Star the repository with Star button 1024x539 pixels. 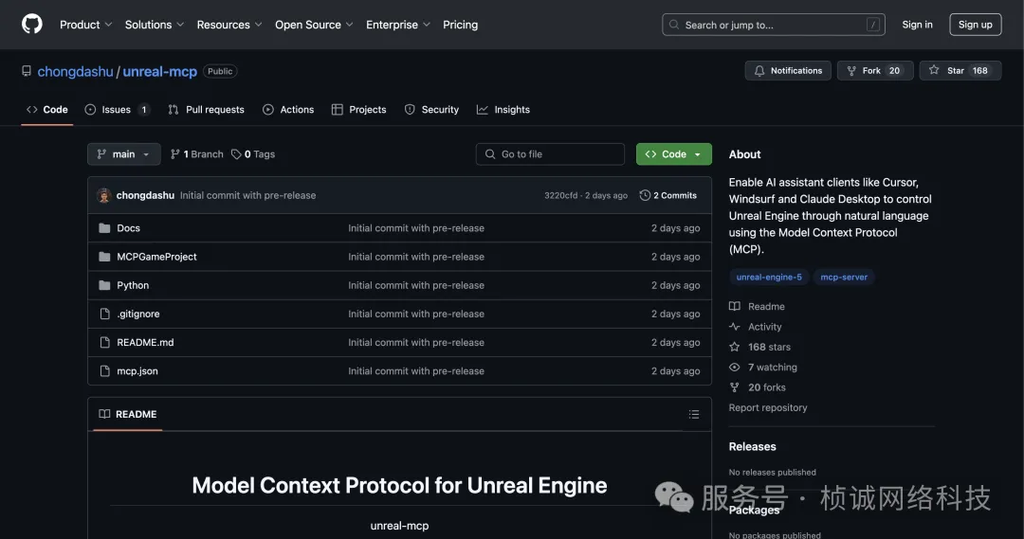tap(960, 71)
